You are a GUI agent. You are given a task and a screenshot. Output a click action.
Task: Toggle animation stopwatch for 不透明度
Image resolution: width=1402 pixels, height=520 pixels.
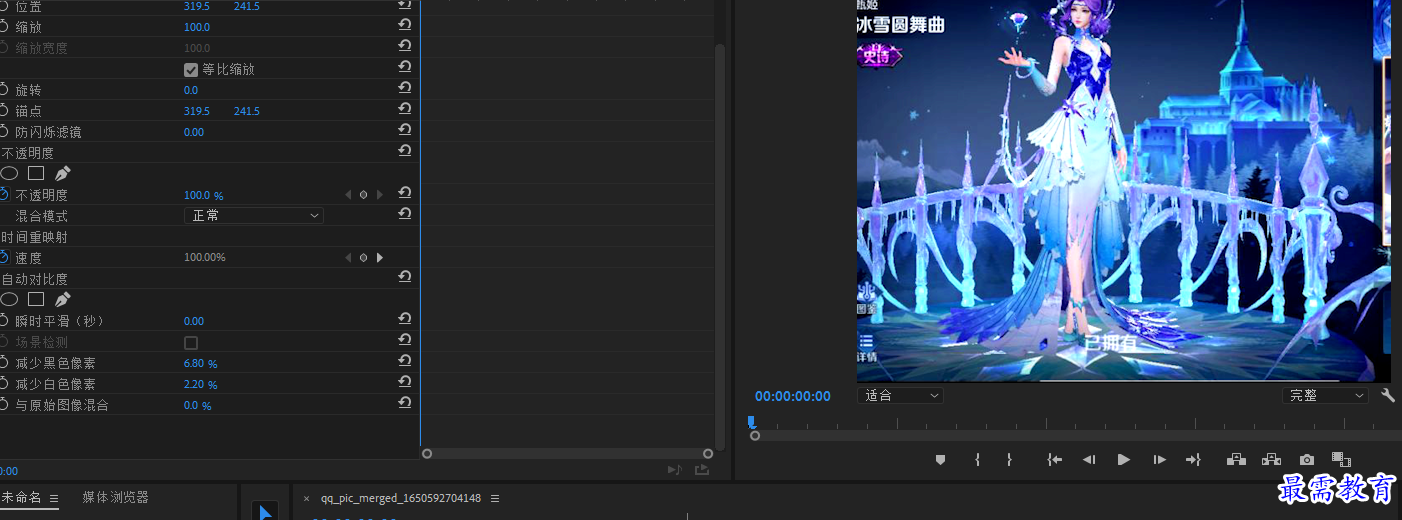(x=4, y=195)
